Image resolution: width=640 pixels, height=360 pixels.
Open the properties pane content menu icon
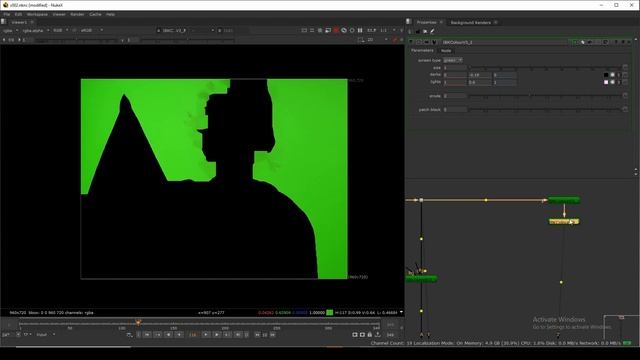click(409, 22)
